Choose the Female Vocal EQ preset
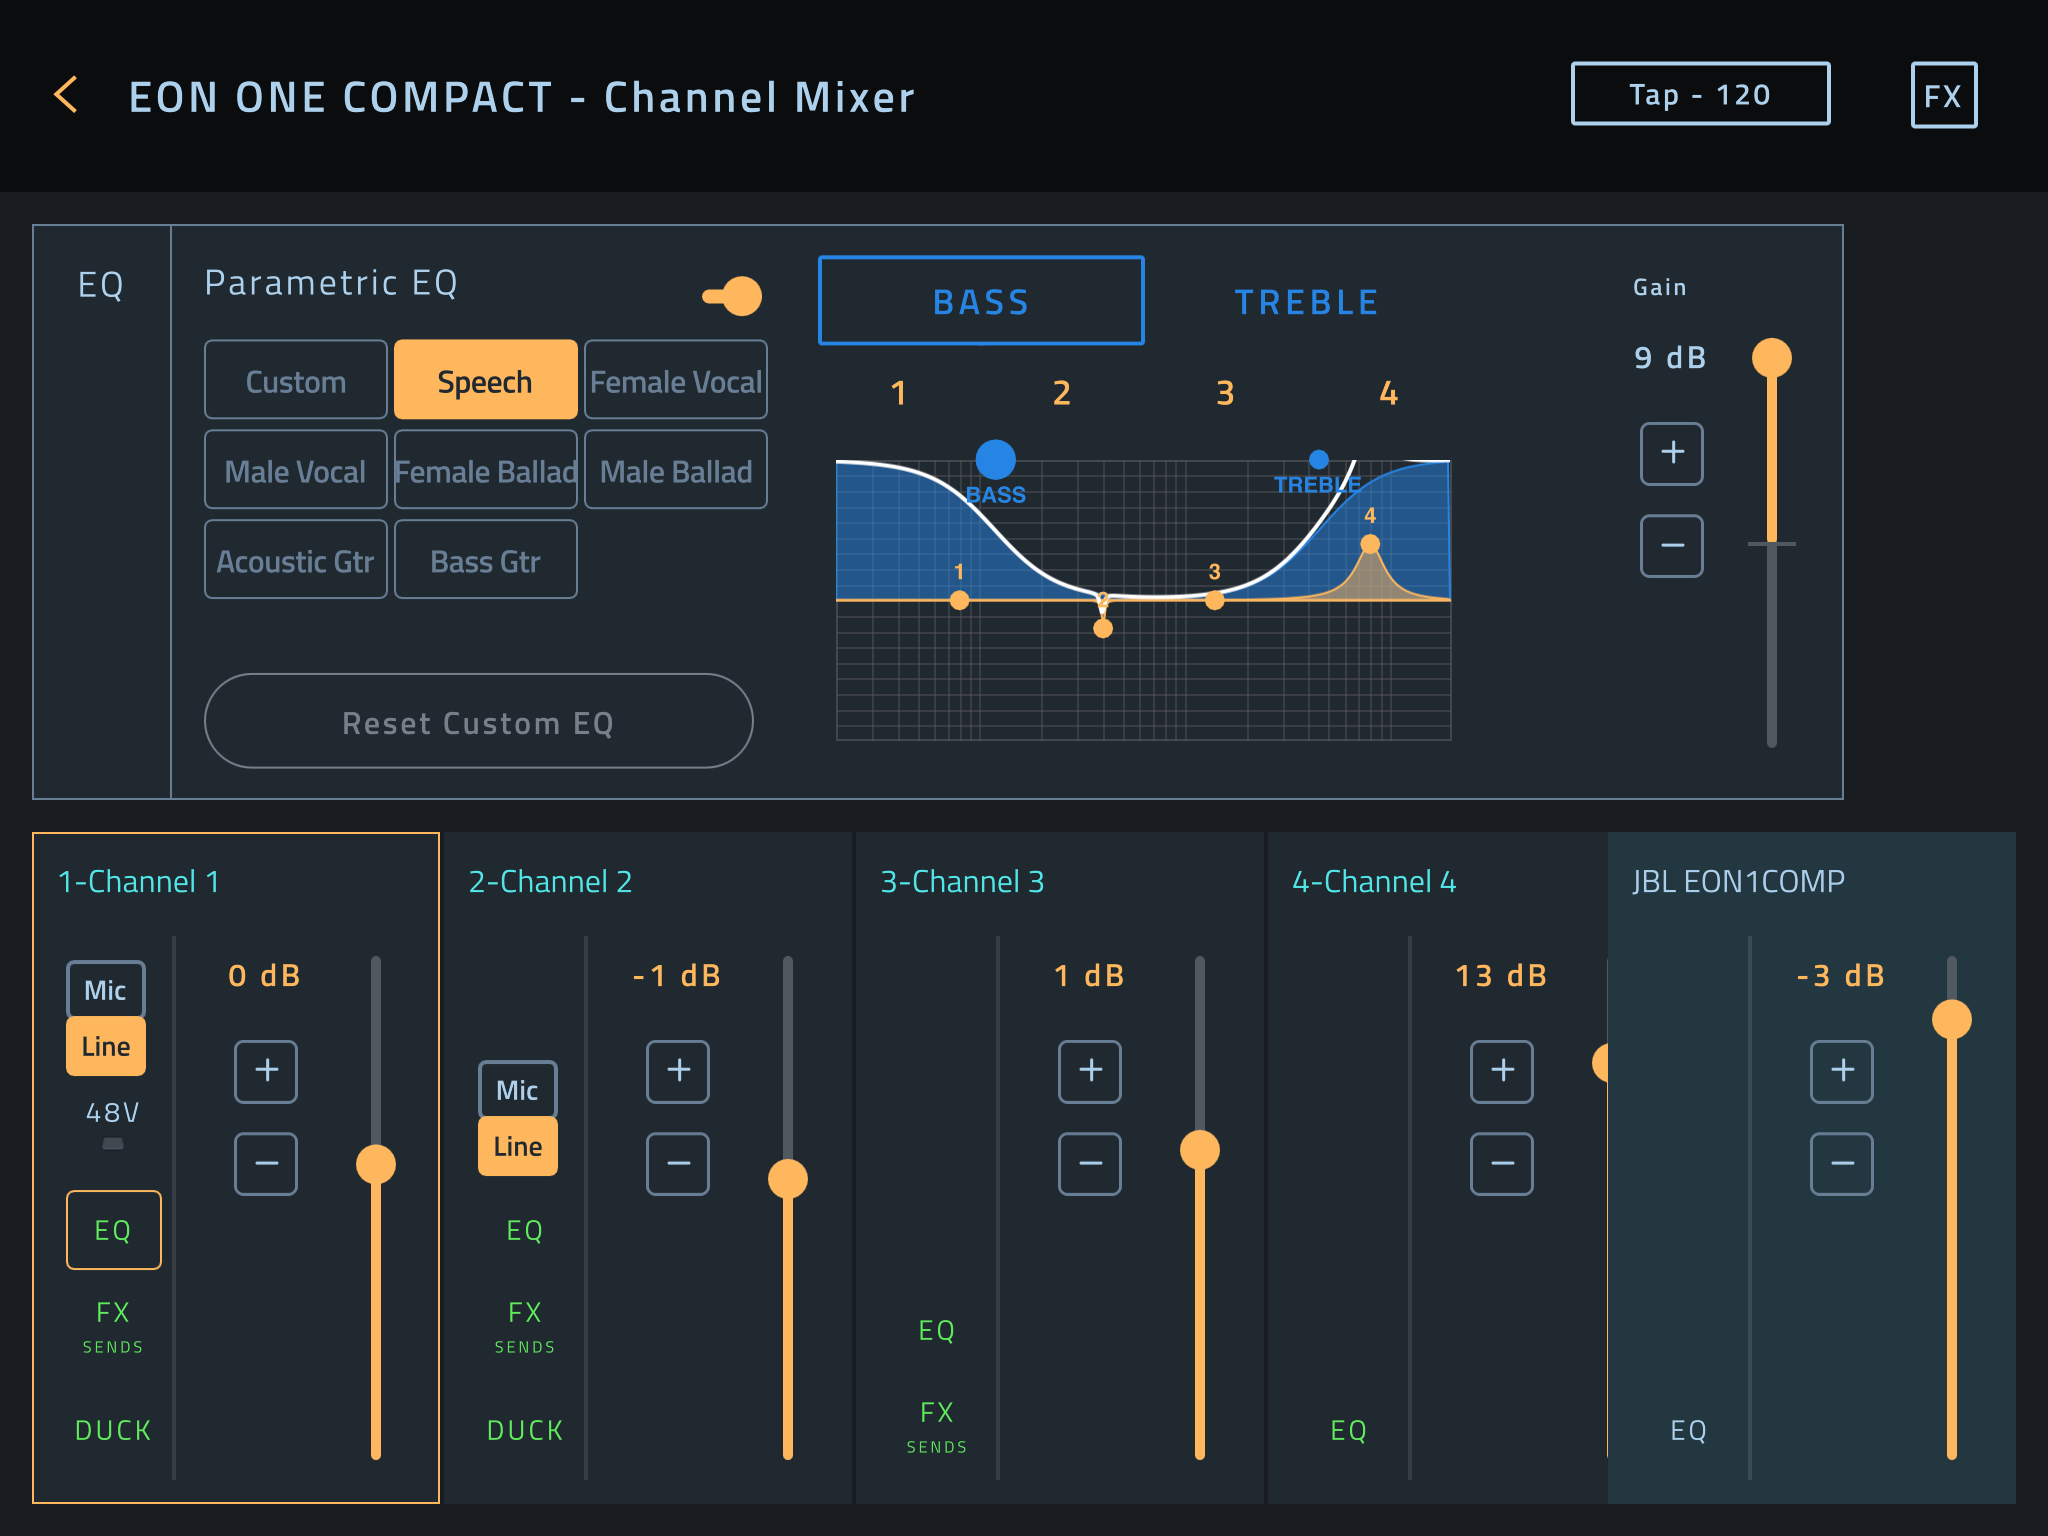The image size is (2048, 1536). coord(676,381)
